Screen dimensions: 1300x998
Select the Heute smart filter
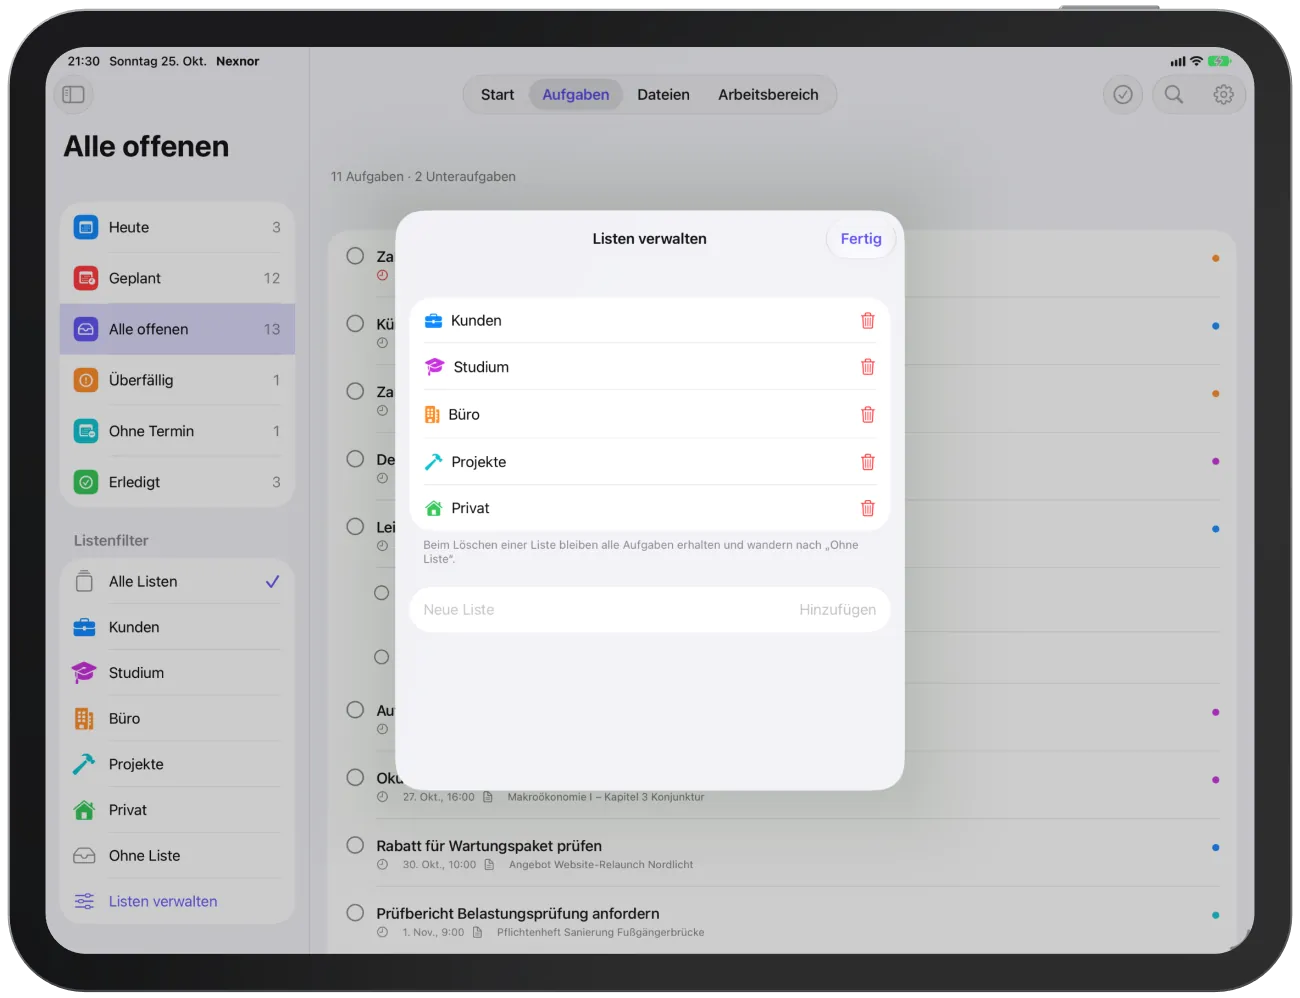[177, 227]
